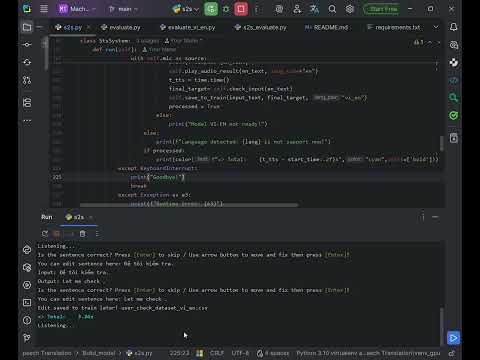Clear the console with the trash icon
Viewport: 480px width, 360px height.
click(82, 234)
